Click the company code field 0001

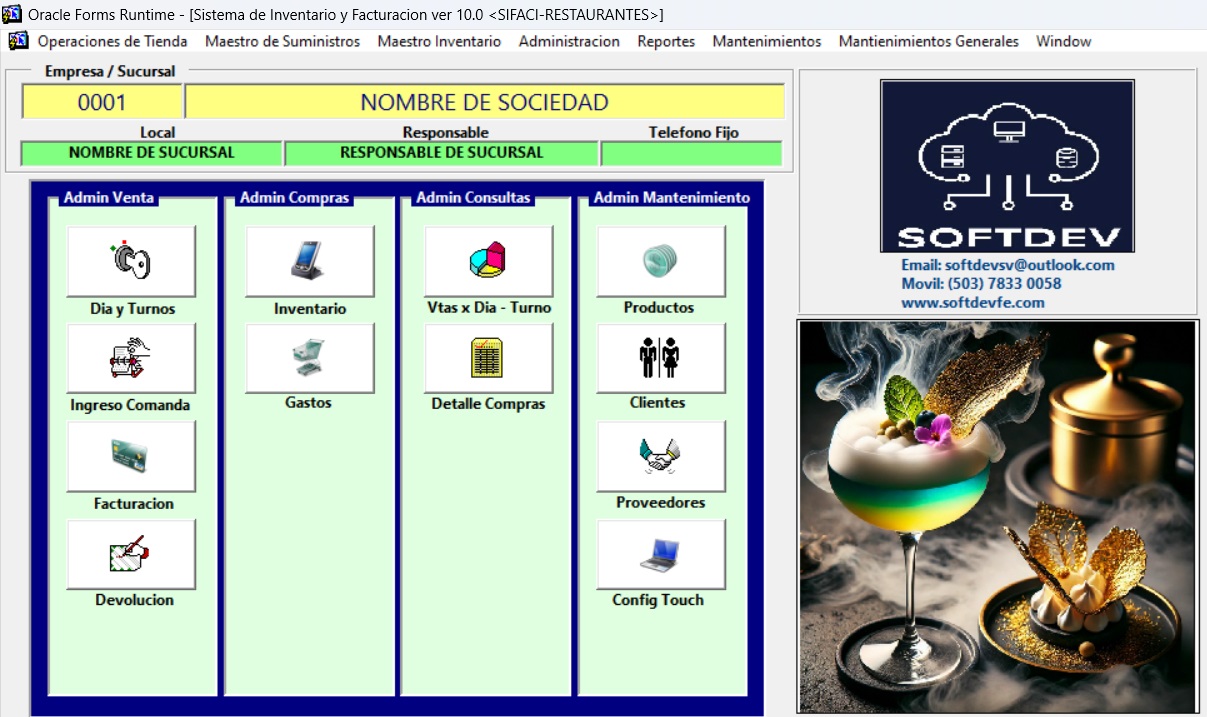coord(102,102)
